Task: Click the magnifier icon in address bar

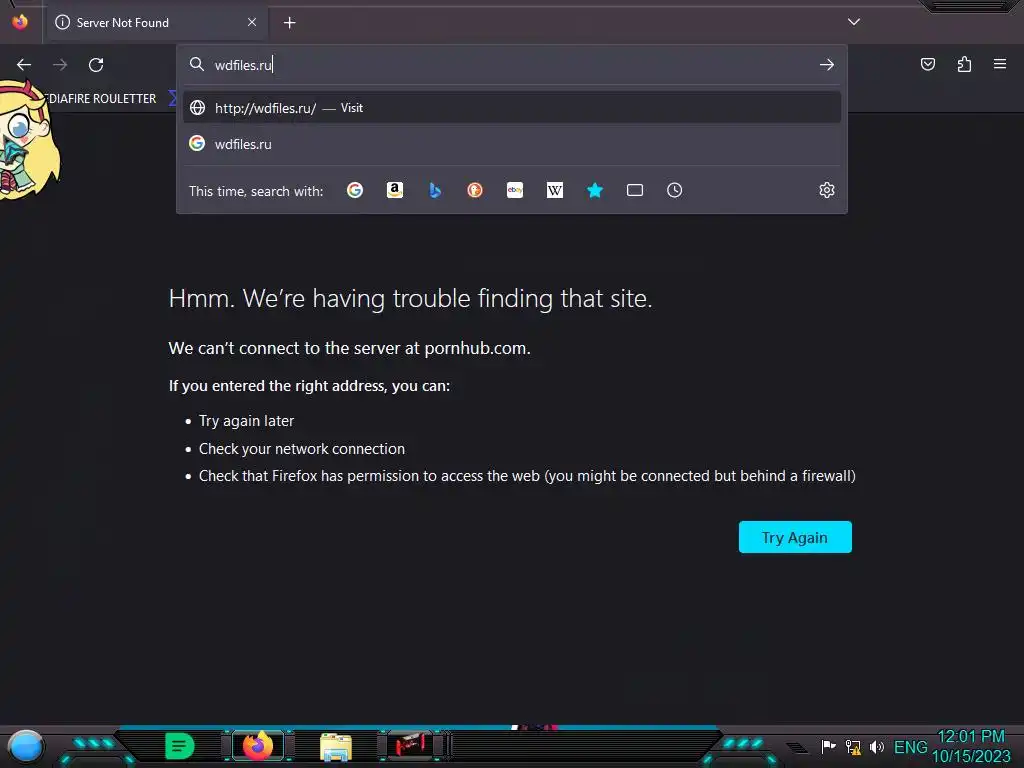Action: [x=197, y=64]
